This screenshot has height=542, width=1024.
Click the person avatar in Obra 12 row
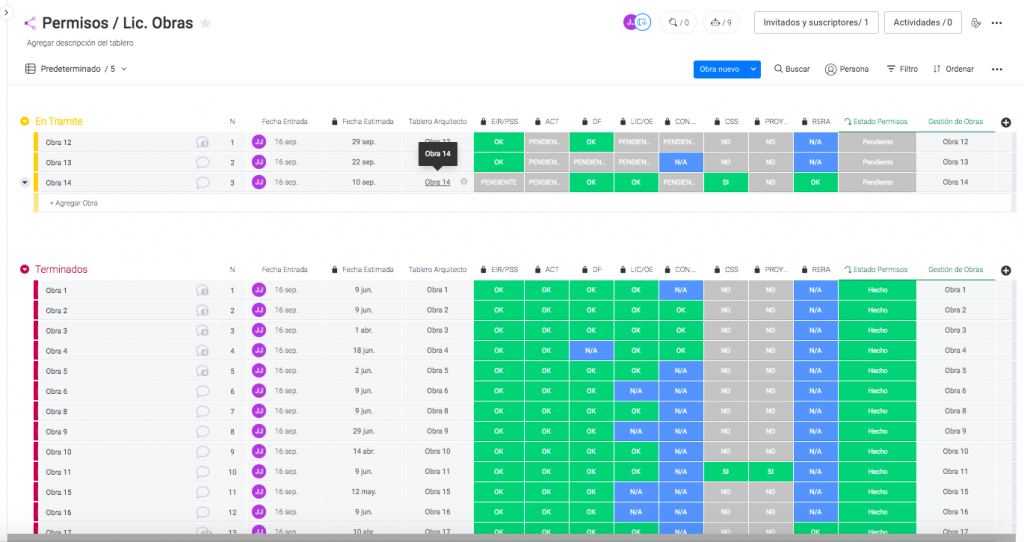[259, 142]
